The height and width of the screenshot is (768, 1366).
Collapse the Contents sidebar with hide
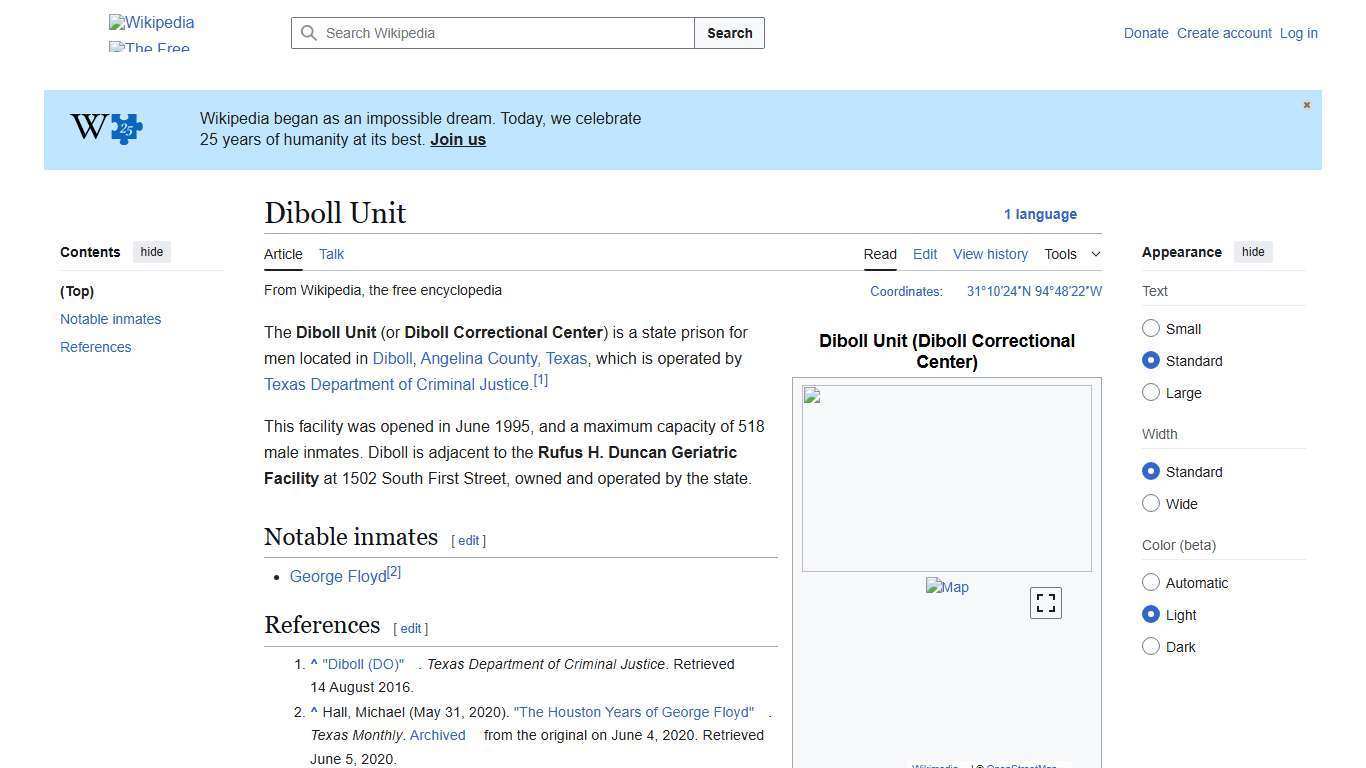click(151, 252)
